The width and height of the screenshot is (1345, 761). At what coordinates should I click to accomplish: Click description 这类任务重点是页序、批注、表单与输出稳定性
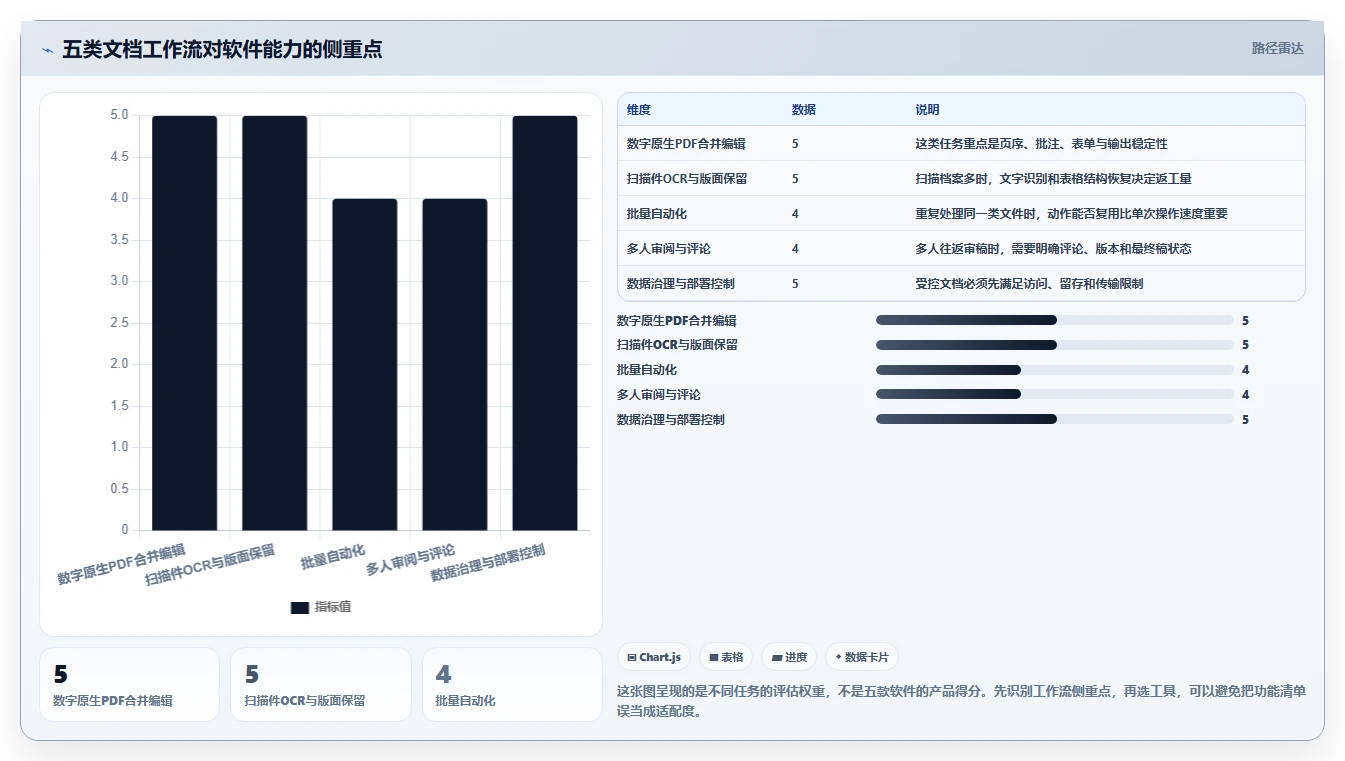1041,144
